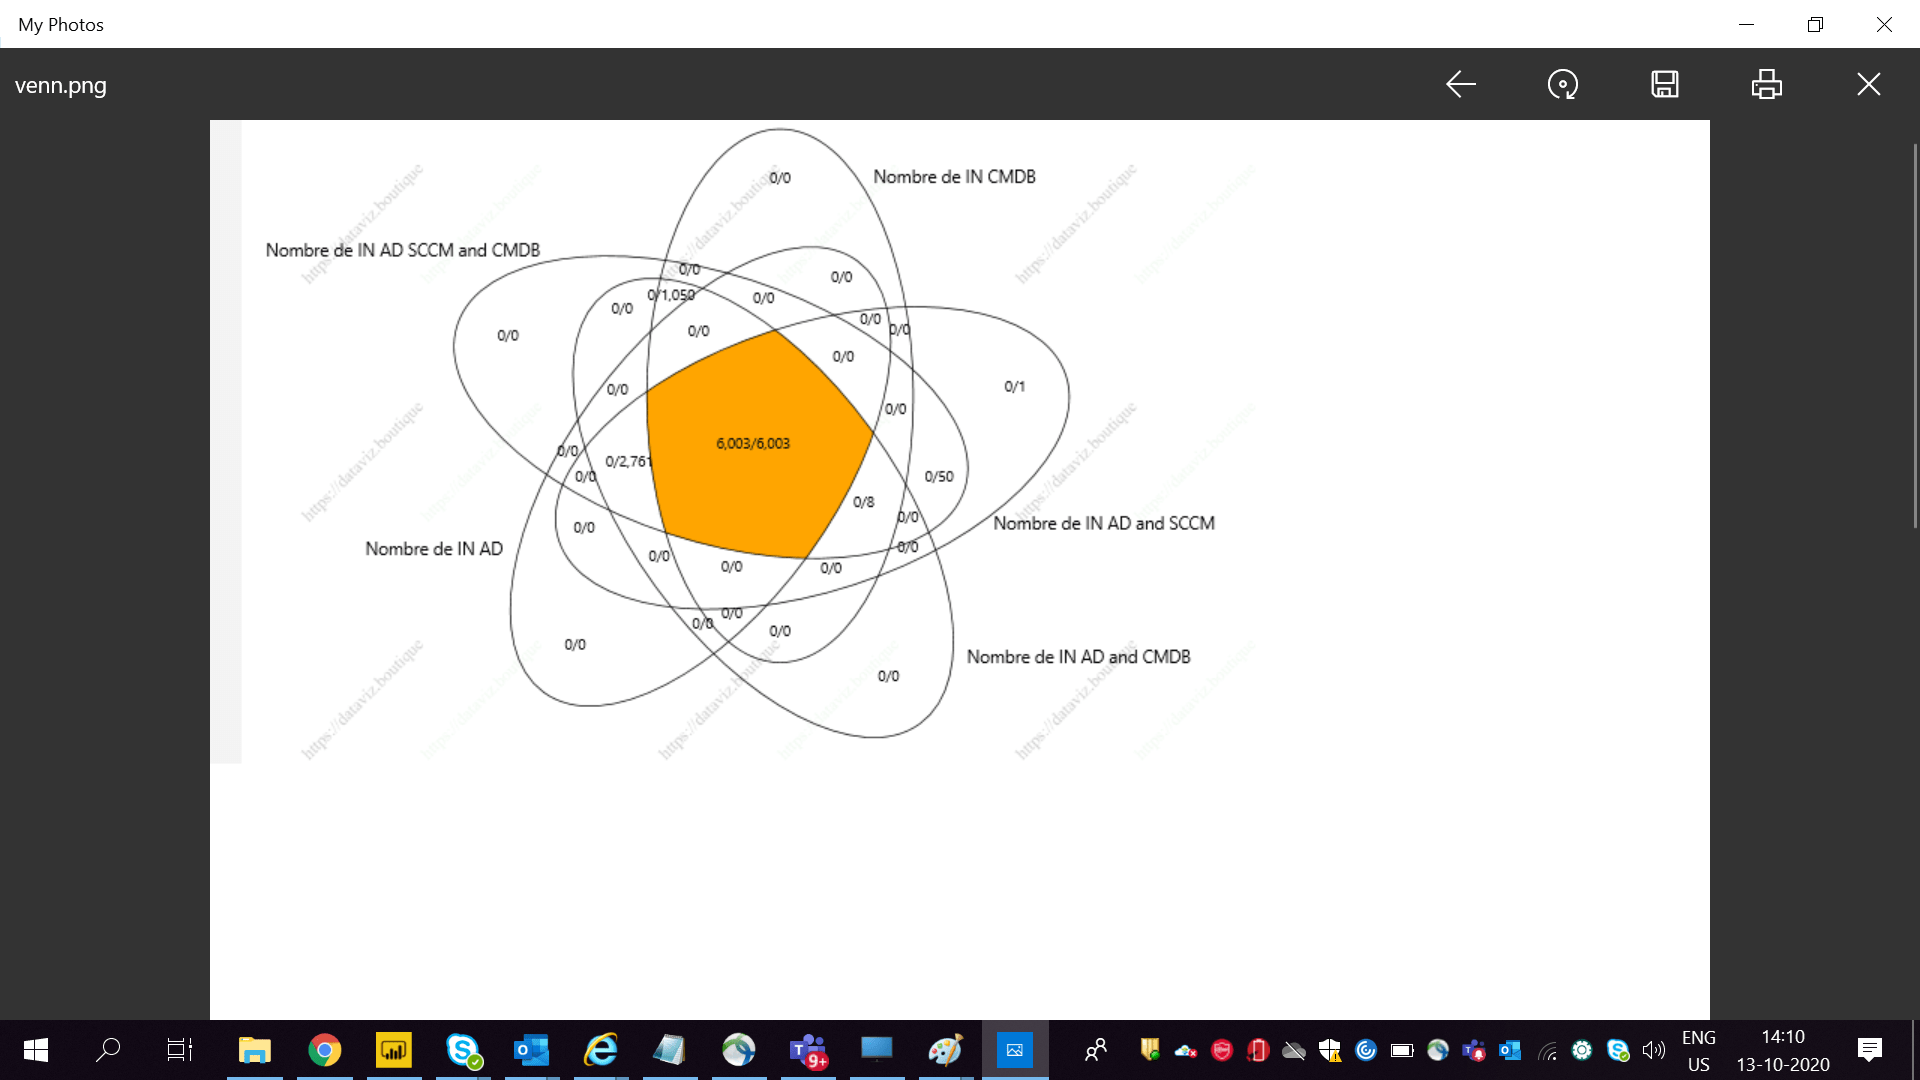Open Paint 3D from the taskbar
The height and width of the screenshot is (1080, 1920).
point(946,1050)
